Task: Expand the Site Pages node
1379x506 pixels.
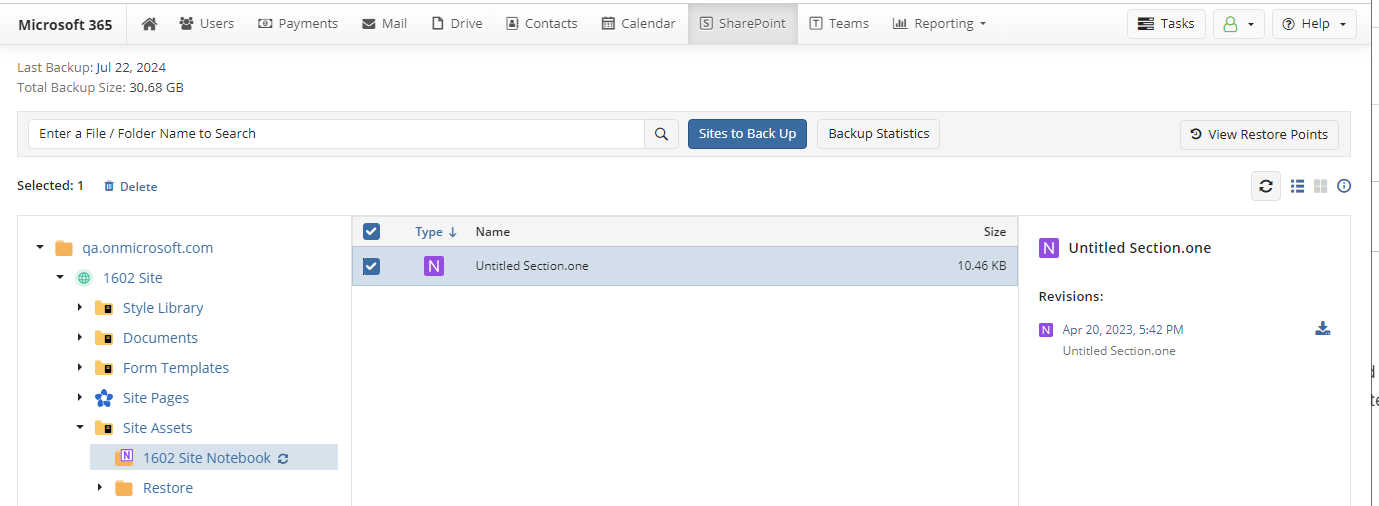Action: (x=80, y=397)
